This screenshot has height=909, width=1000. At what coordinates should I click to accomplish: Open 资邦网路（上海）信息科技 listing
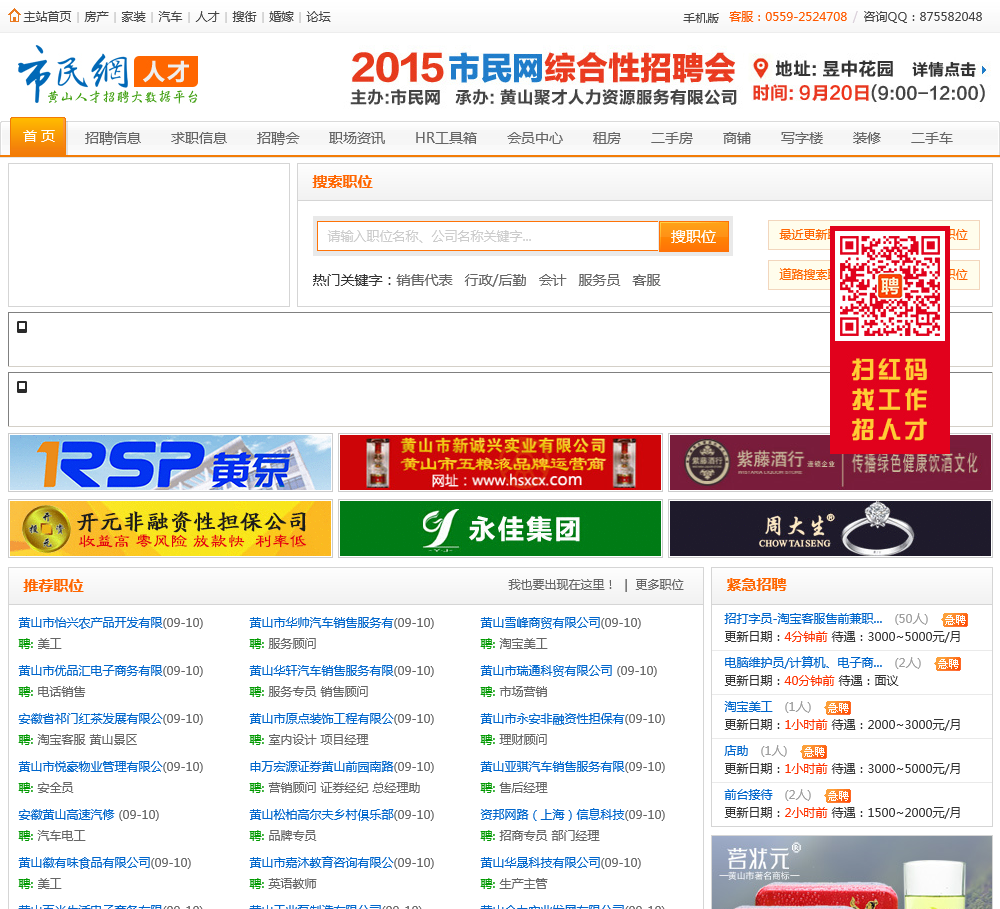(552, 815)
